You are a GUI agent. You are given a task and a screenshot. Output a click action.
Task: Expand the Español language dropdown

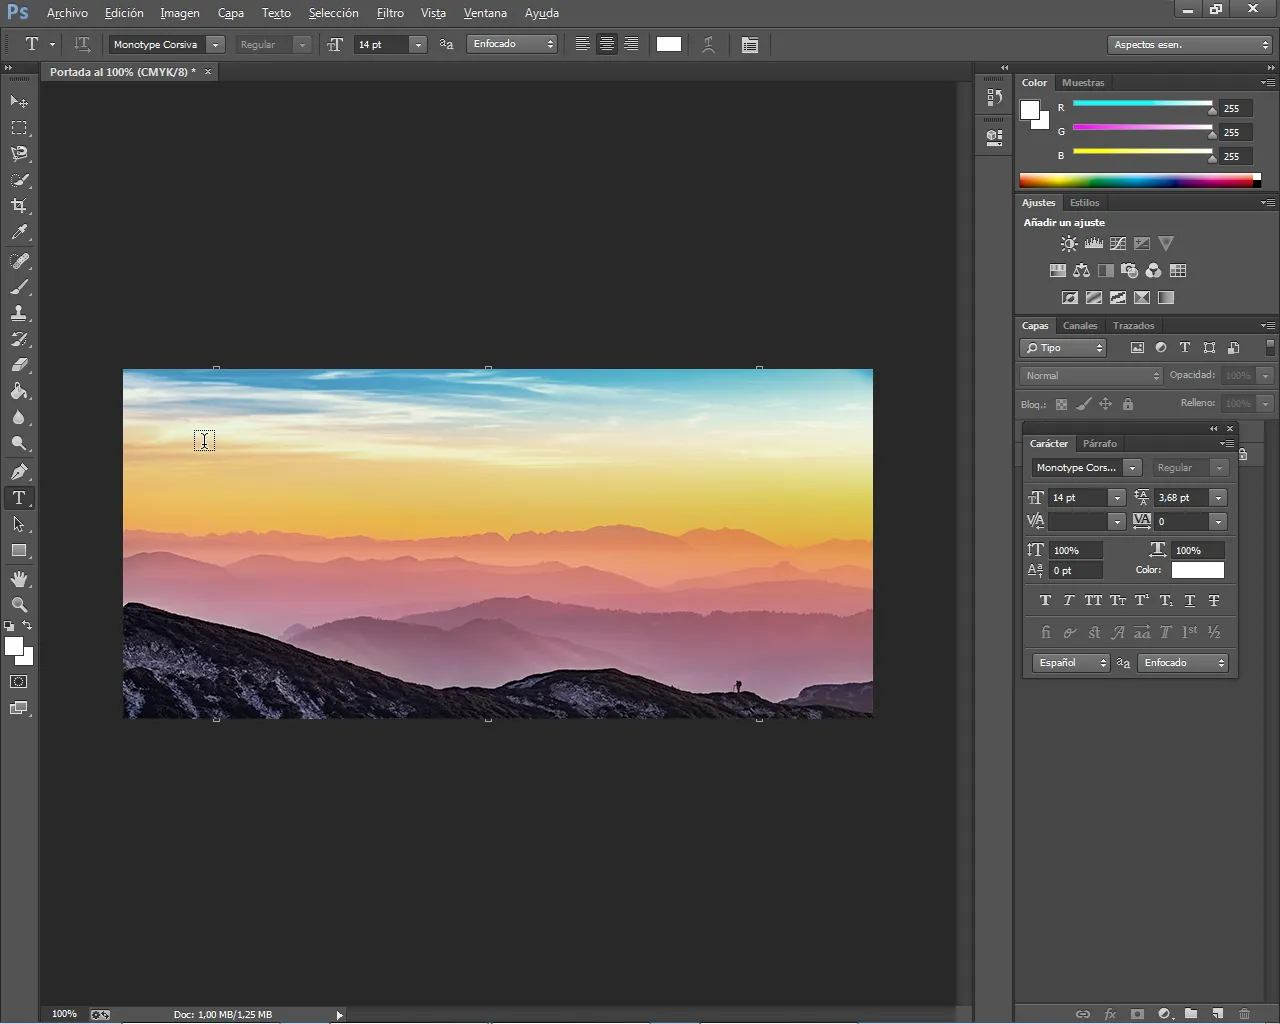1071,663
